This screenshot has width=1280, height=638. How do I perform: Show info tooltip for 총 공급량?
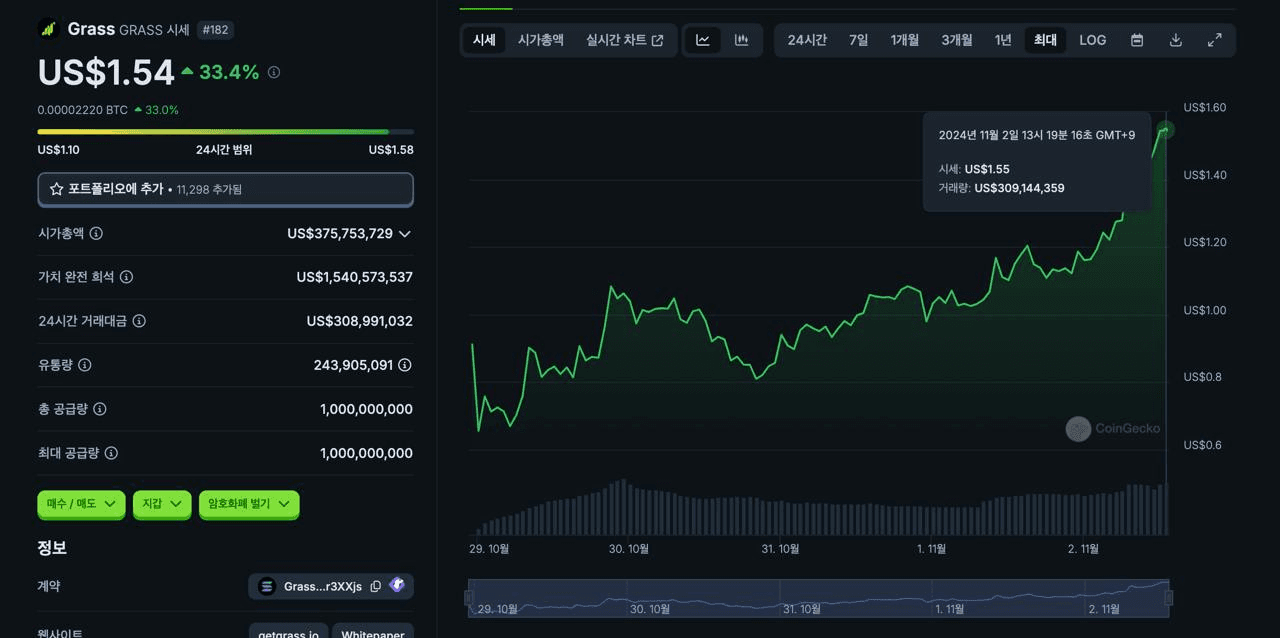click(100, 409)
